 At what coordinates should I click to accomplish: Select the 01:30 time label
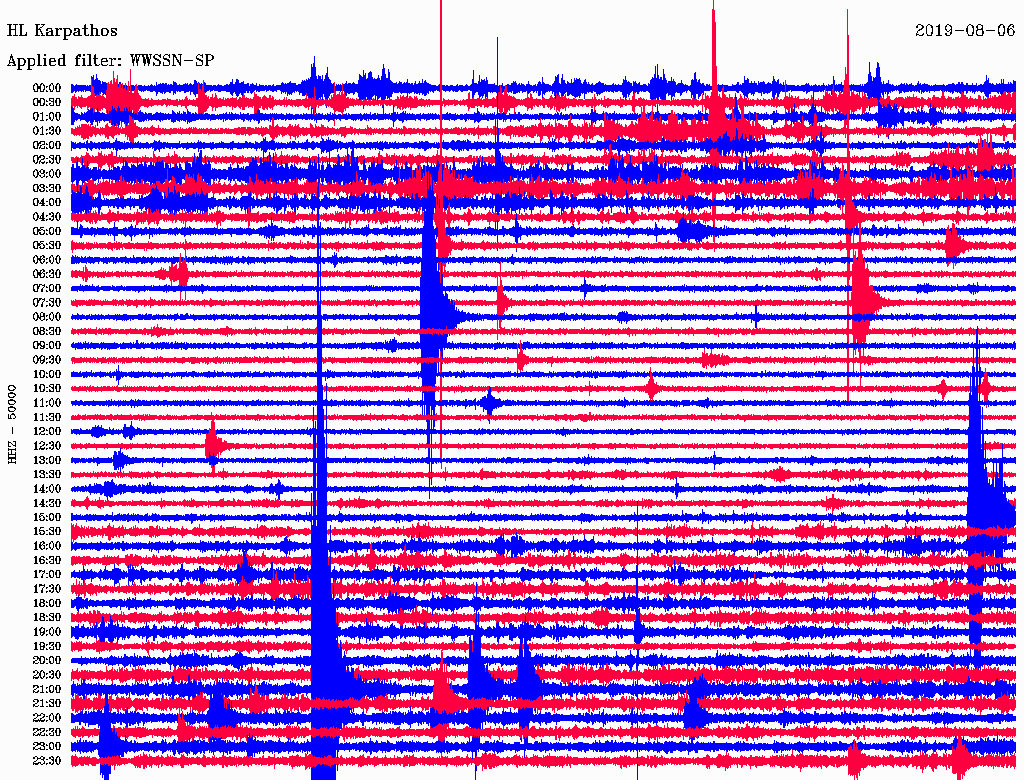point(47,131)
